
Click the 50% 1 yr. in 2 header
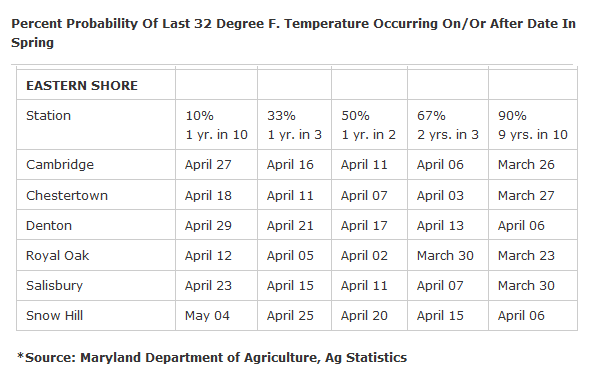click(368, 125)
